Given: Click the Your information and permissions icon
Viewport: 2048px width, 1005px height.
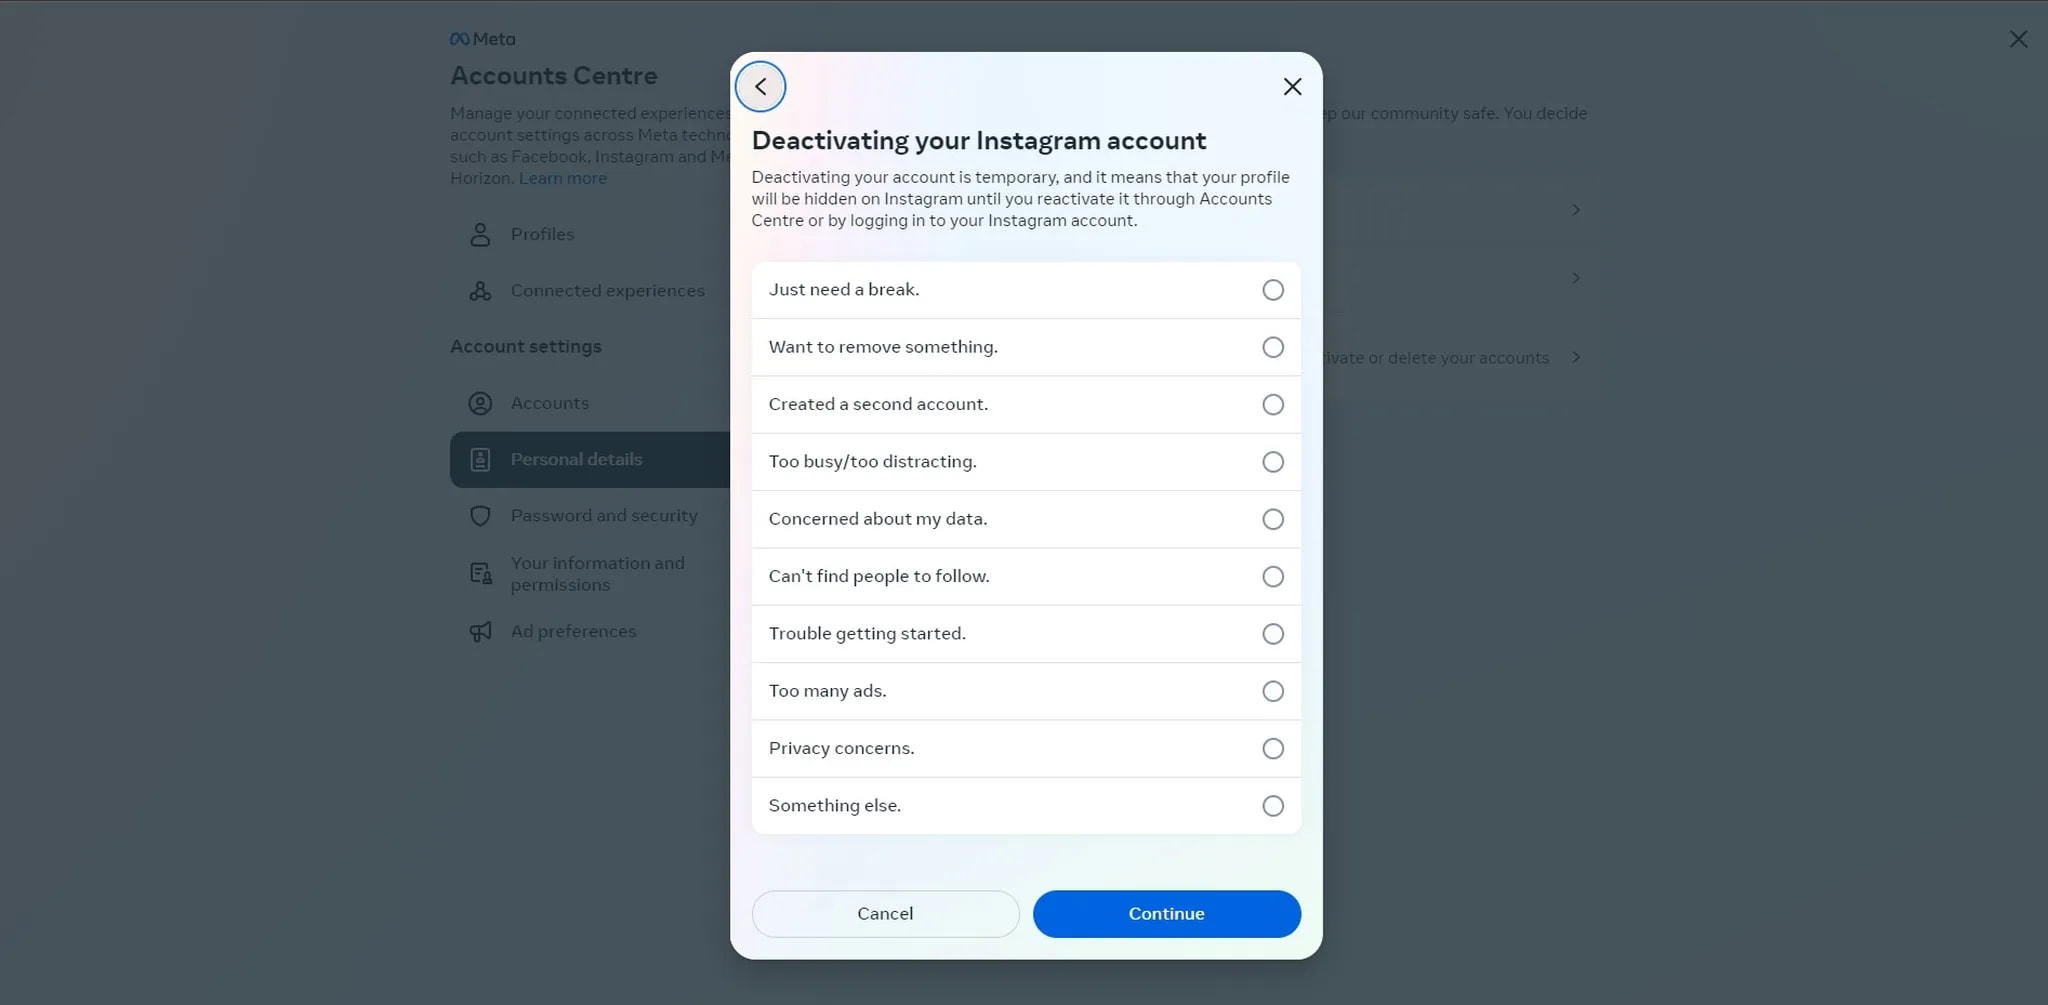Looking at the screenshot, I should tap(480, 574).
